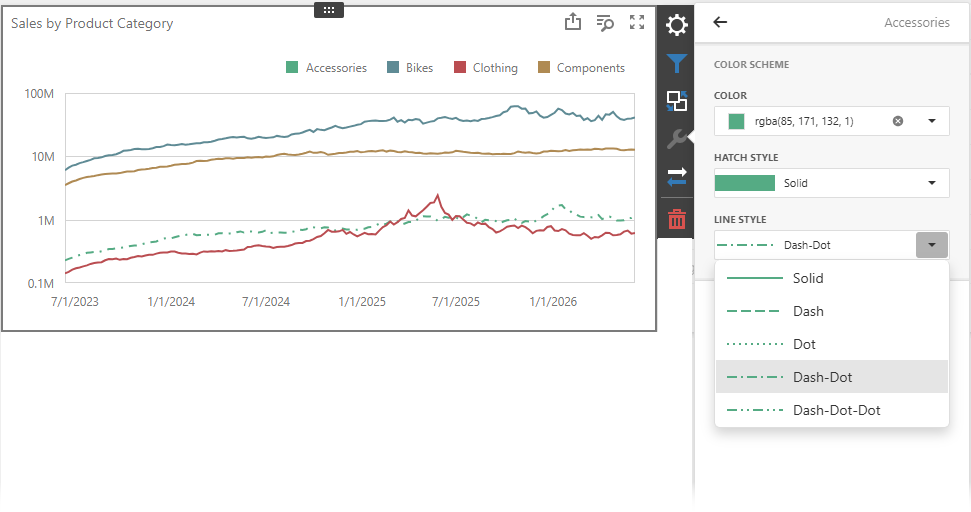
Task: Open the wrench customization menu
Action: click(676, 139)
